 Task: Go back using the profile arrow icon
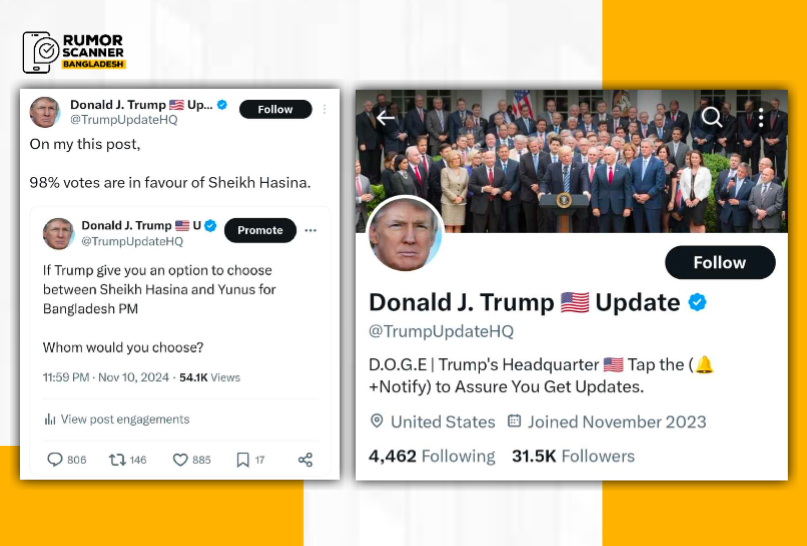click(385, 118)
